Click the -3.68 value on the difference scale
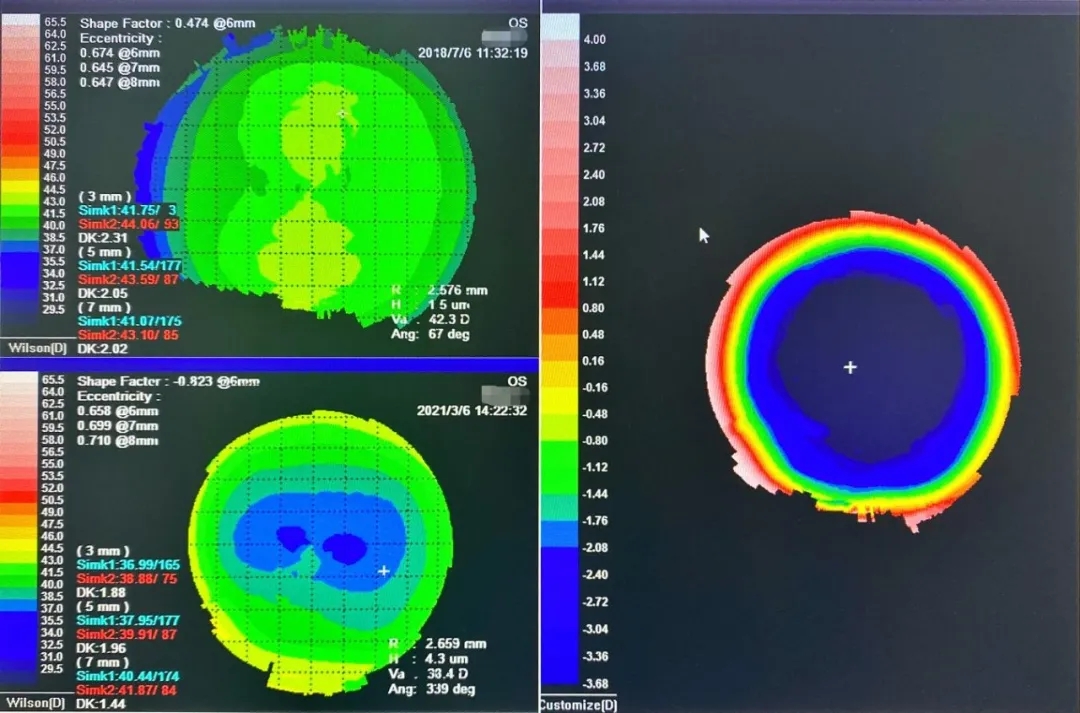The width and height of the screenshot is (1080, 713). coord(594,683)
